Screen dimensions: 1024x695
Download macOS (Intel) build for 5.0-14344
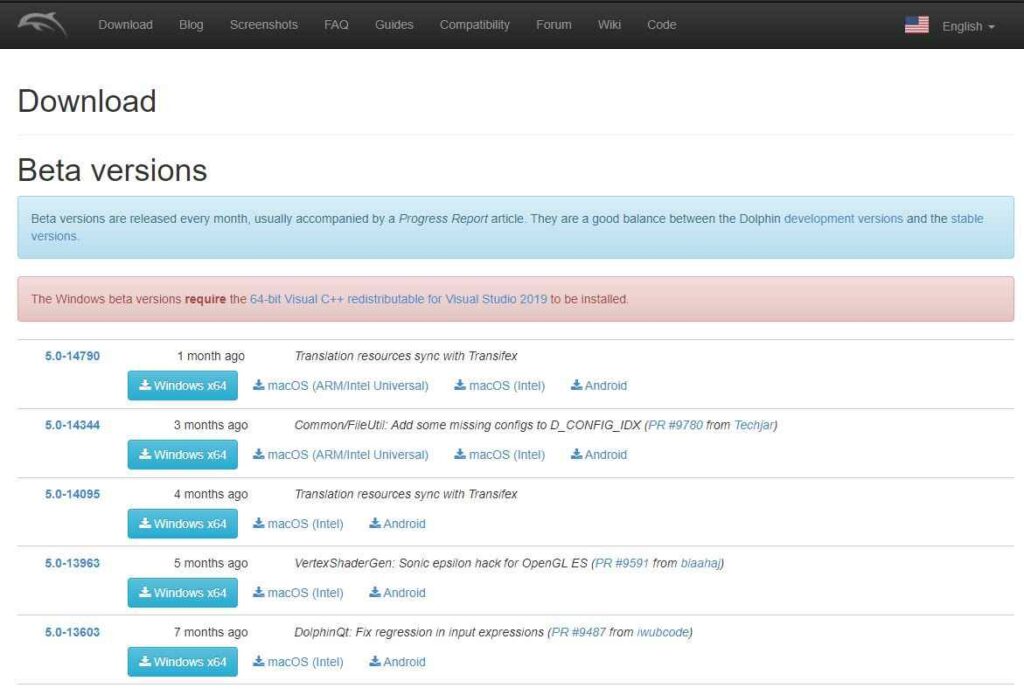pyautogui.click(x=499, y=454)
